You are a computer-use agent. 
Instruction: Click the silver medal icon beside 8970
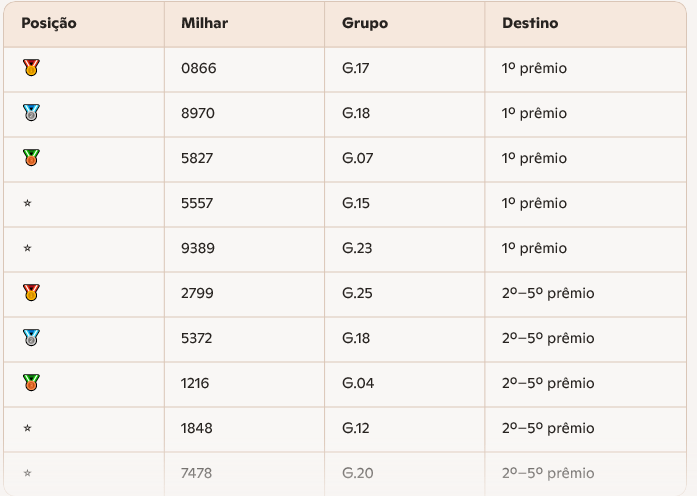tap(31, 113)
